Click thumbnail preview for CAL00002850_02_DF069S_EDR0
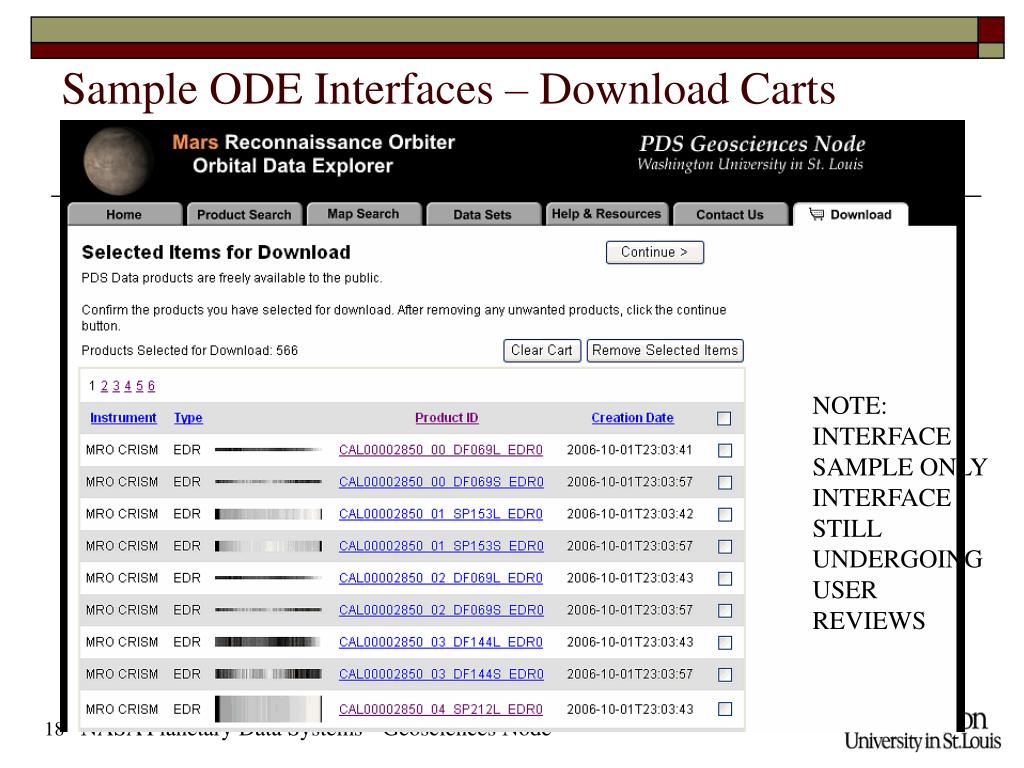The height and width of the screenshot is (768, 1024). coord(268,609)
